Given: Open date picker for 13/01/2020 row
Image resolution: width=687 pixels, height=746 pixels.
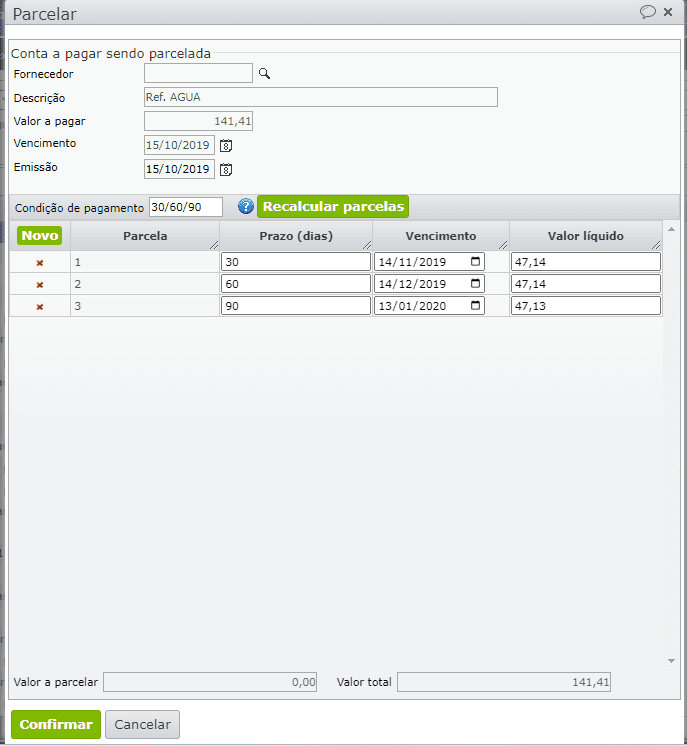Looking at the screenshot, I should coord(475,305).
